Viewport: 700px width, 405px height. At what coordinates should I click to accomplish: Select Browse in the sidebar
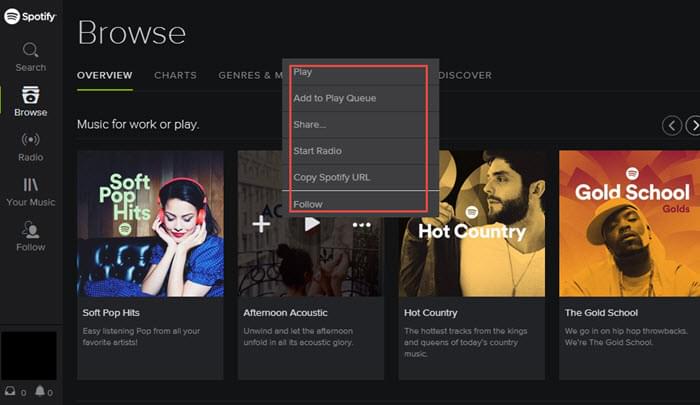click(x=30, y=101)
